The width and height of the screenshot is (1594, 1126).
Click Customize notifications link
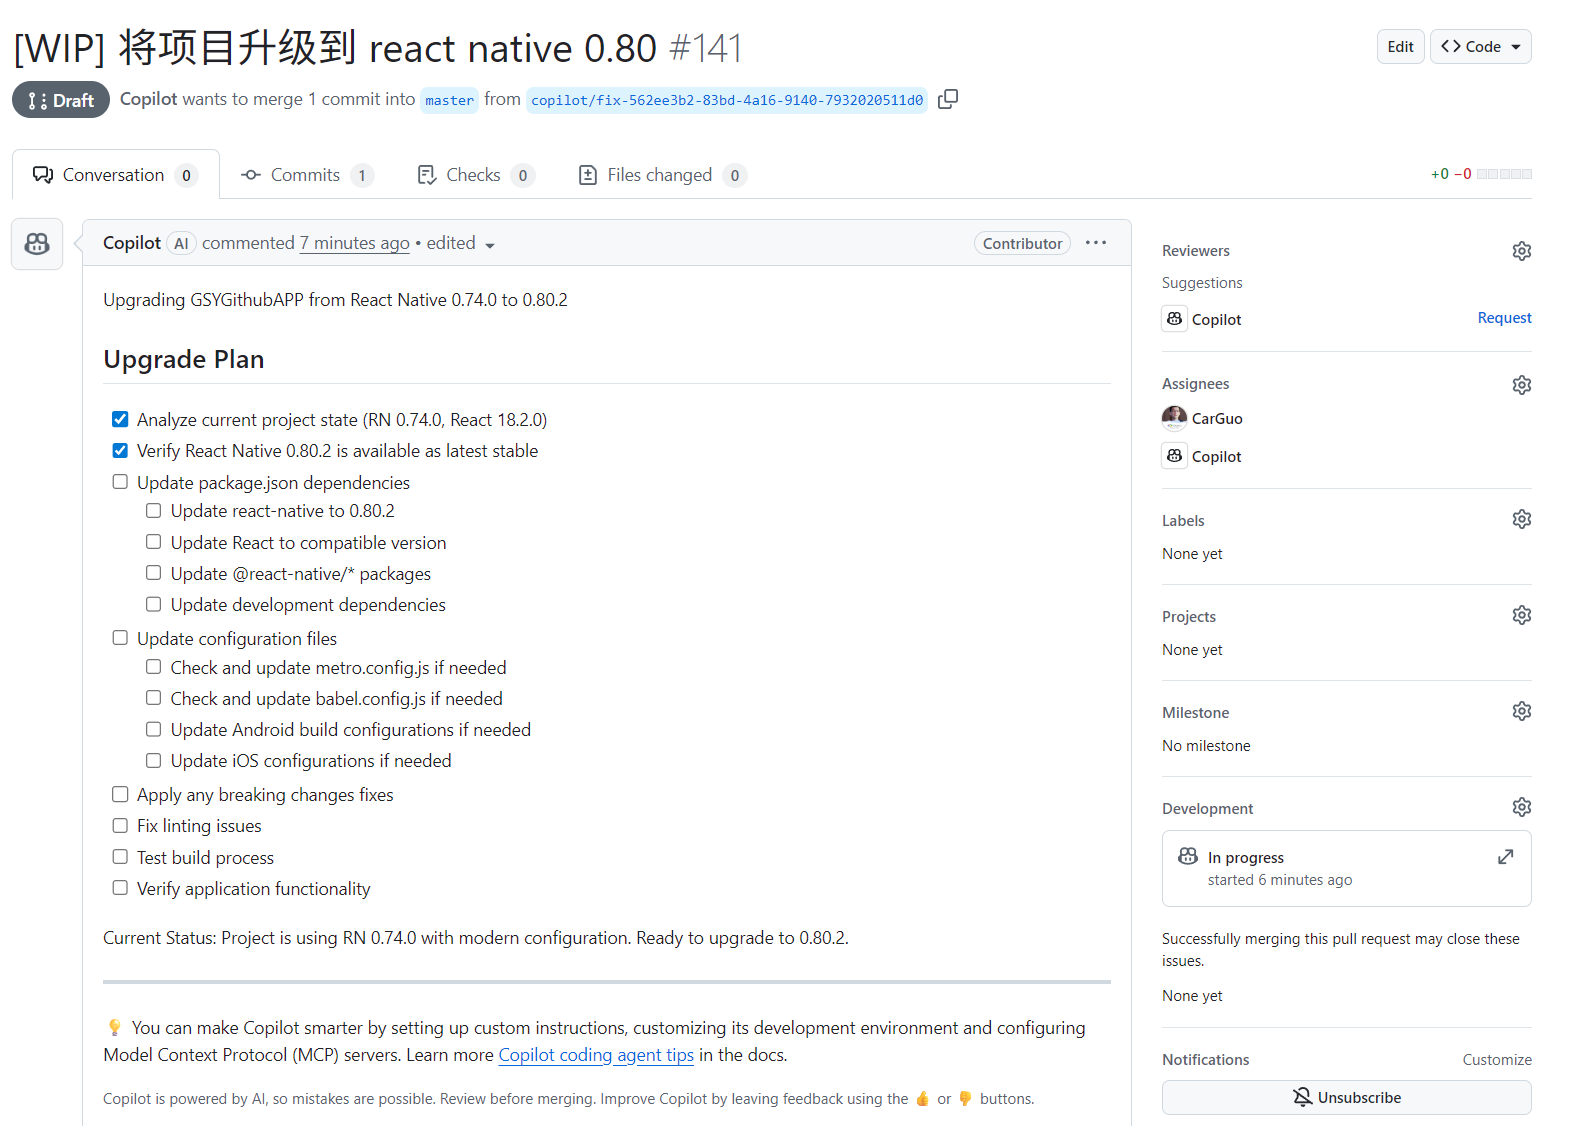(x=1497, y=1060)
